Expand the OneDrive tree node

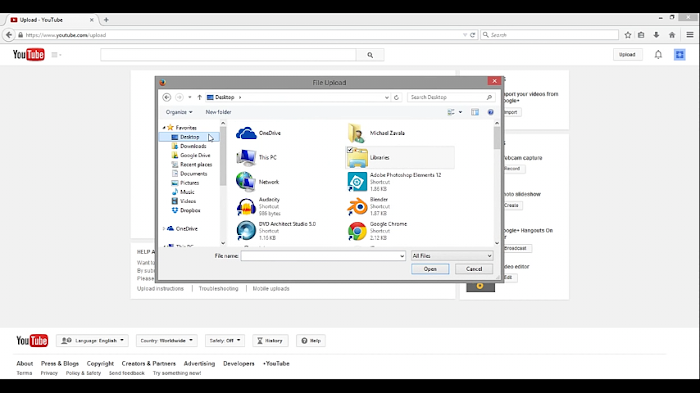(164, 229)
